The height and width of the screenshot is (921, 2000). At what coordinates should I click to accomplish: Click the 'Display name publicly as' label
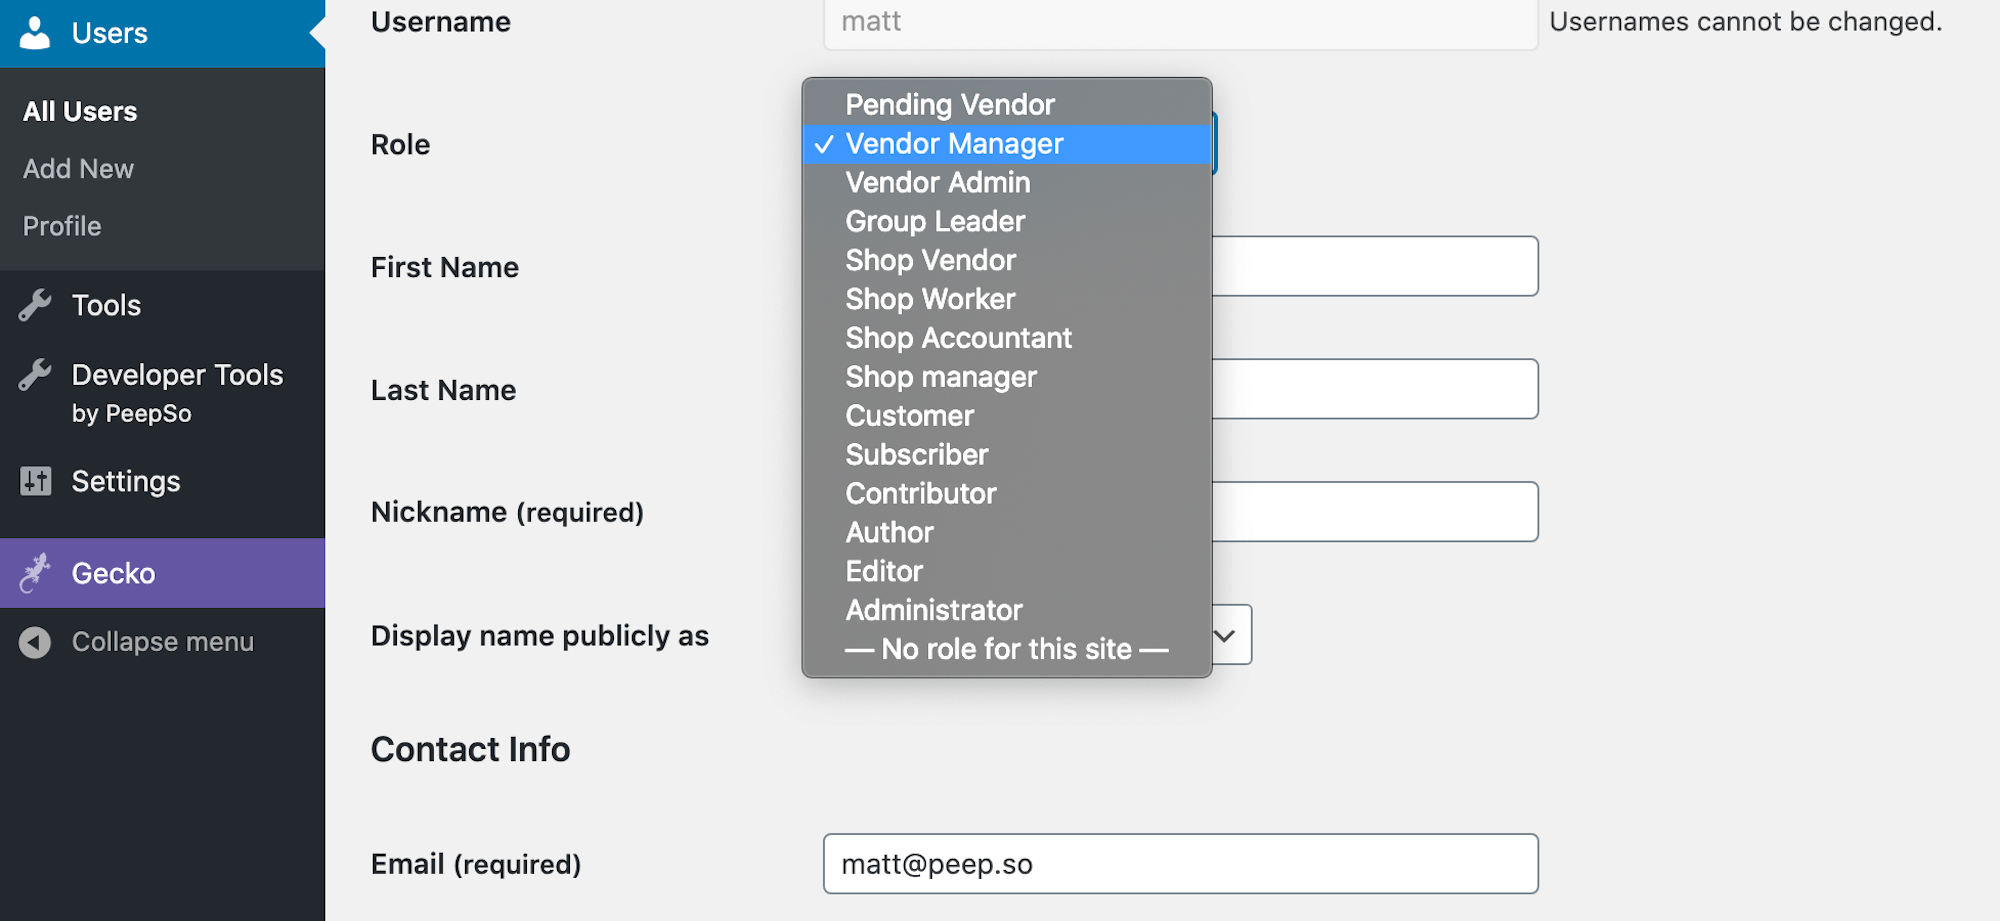540,636
